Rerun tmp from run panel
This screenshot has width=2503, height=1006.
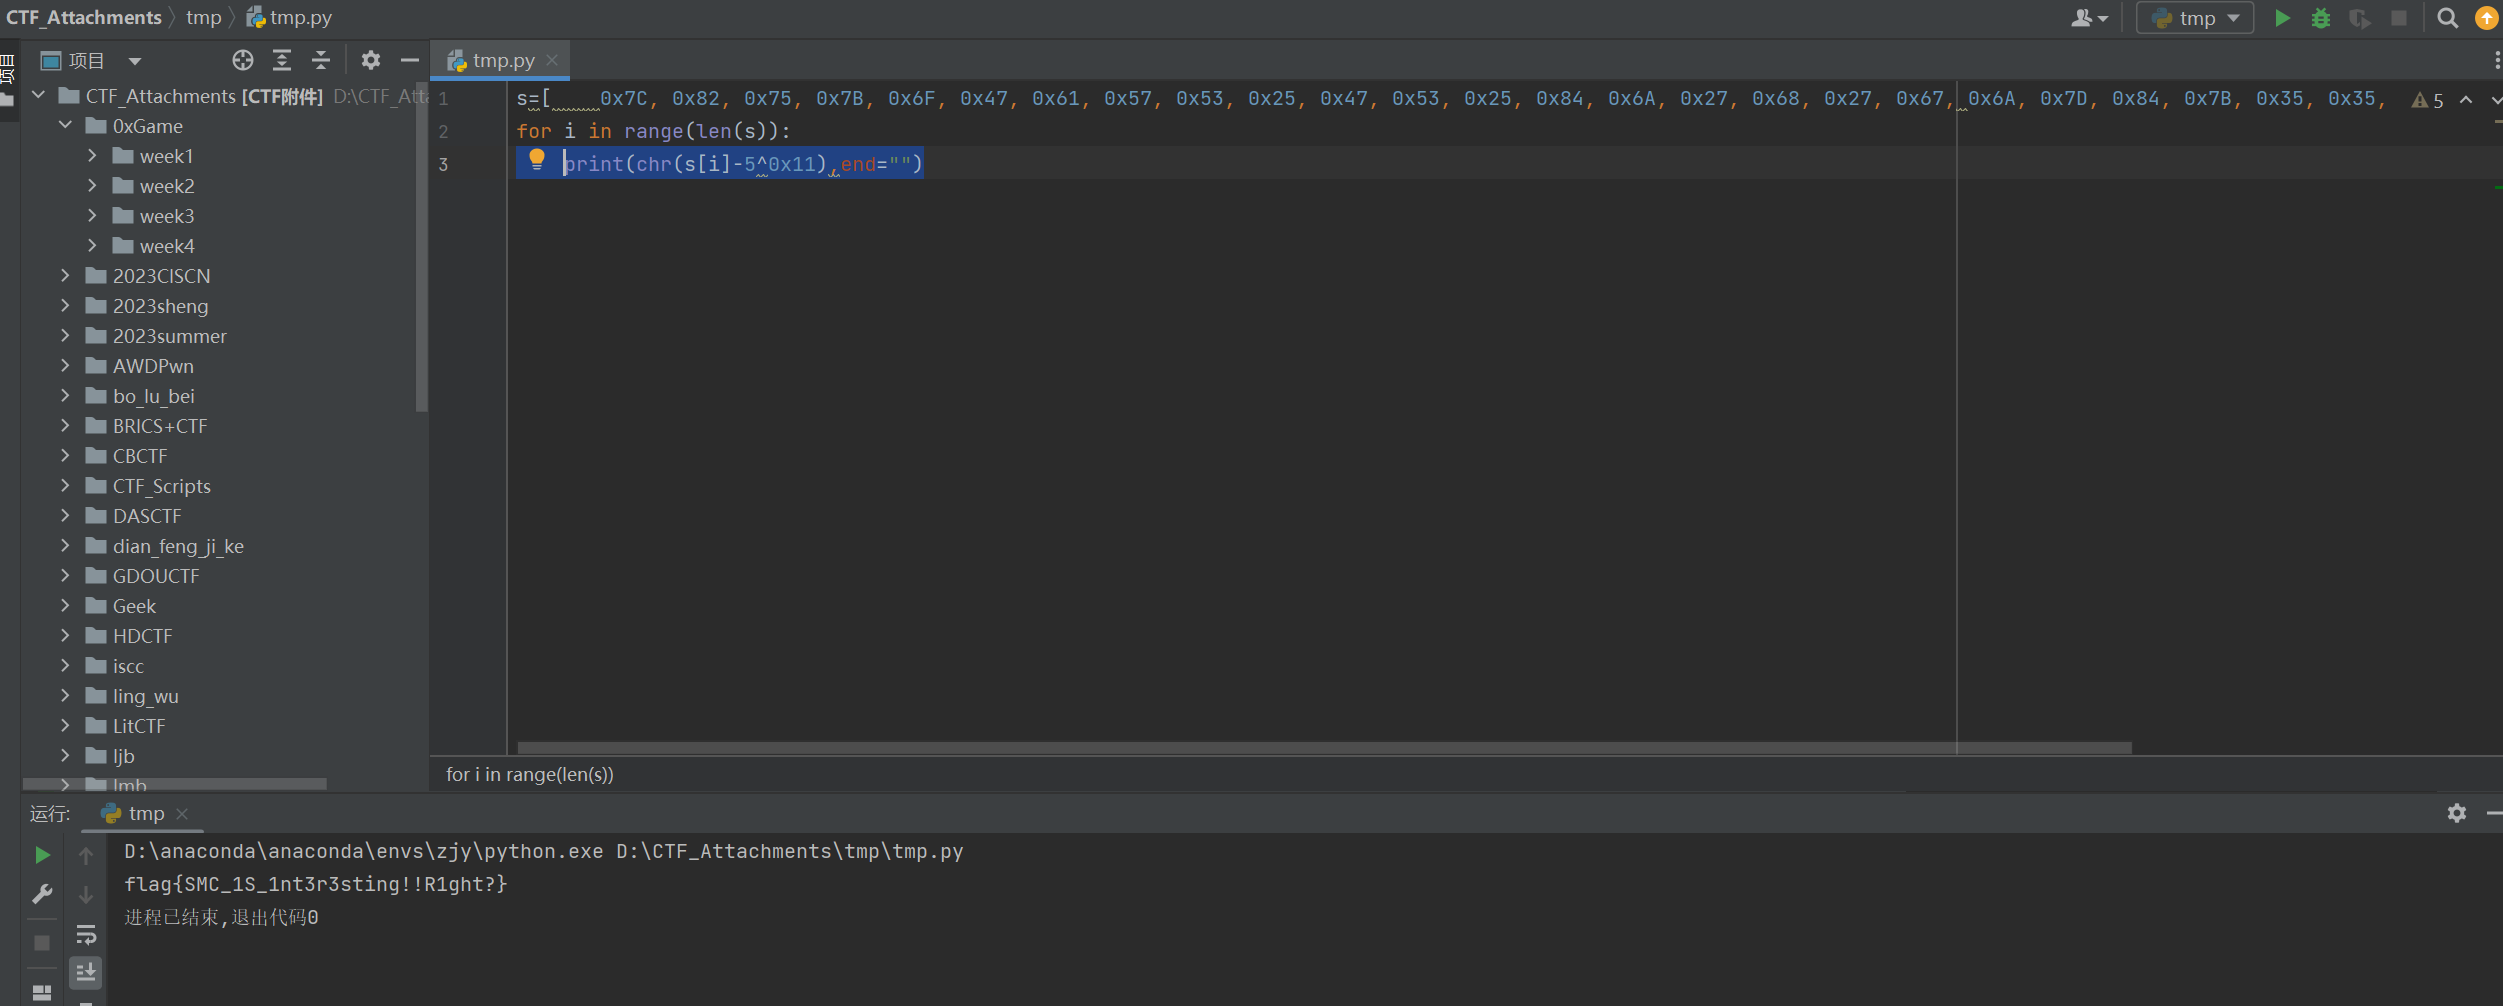[x=42, y=855]
